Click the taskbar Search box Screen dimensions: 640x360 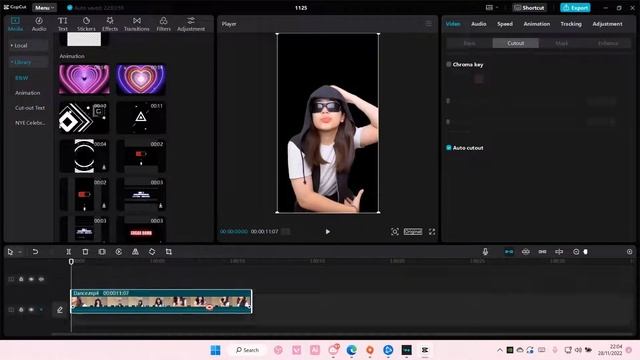click(248, 350)
